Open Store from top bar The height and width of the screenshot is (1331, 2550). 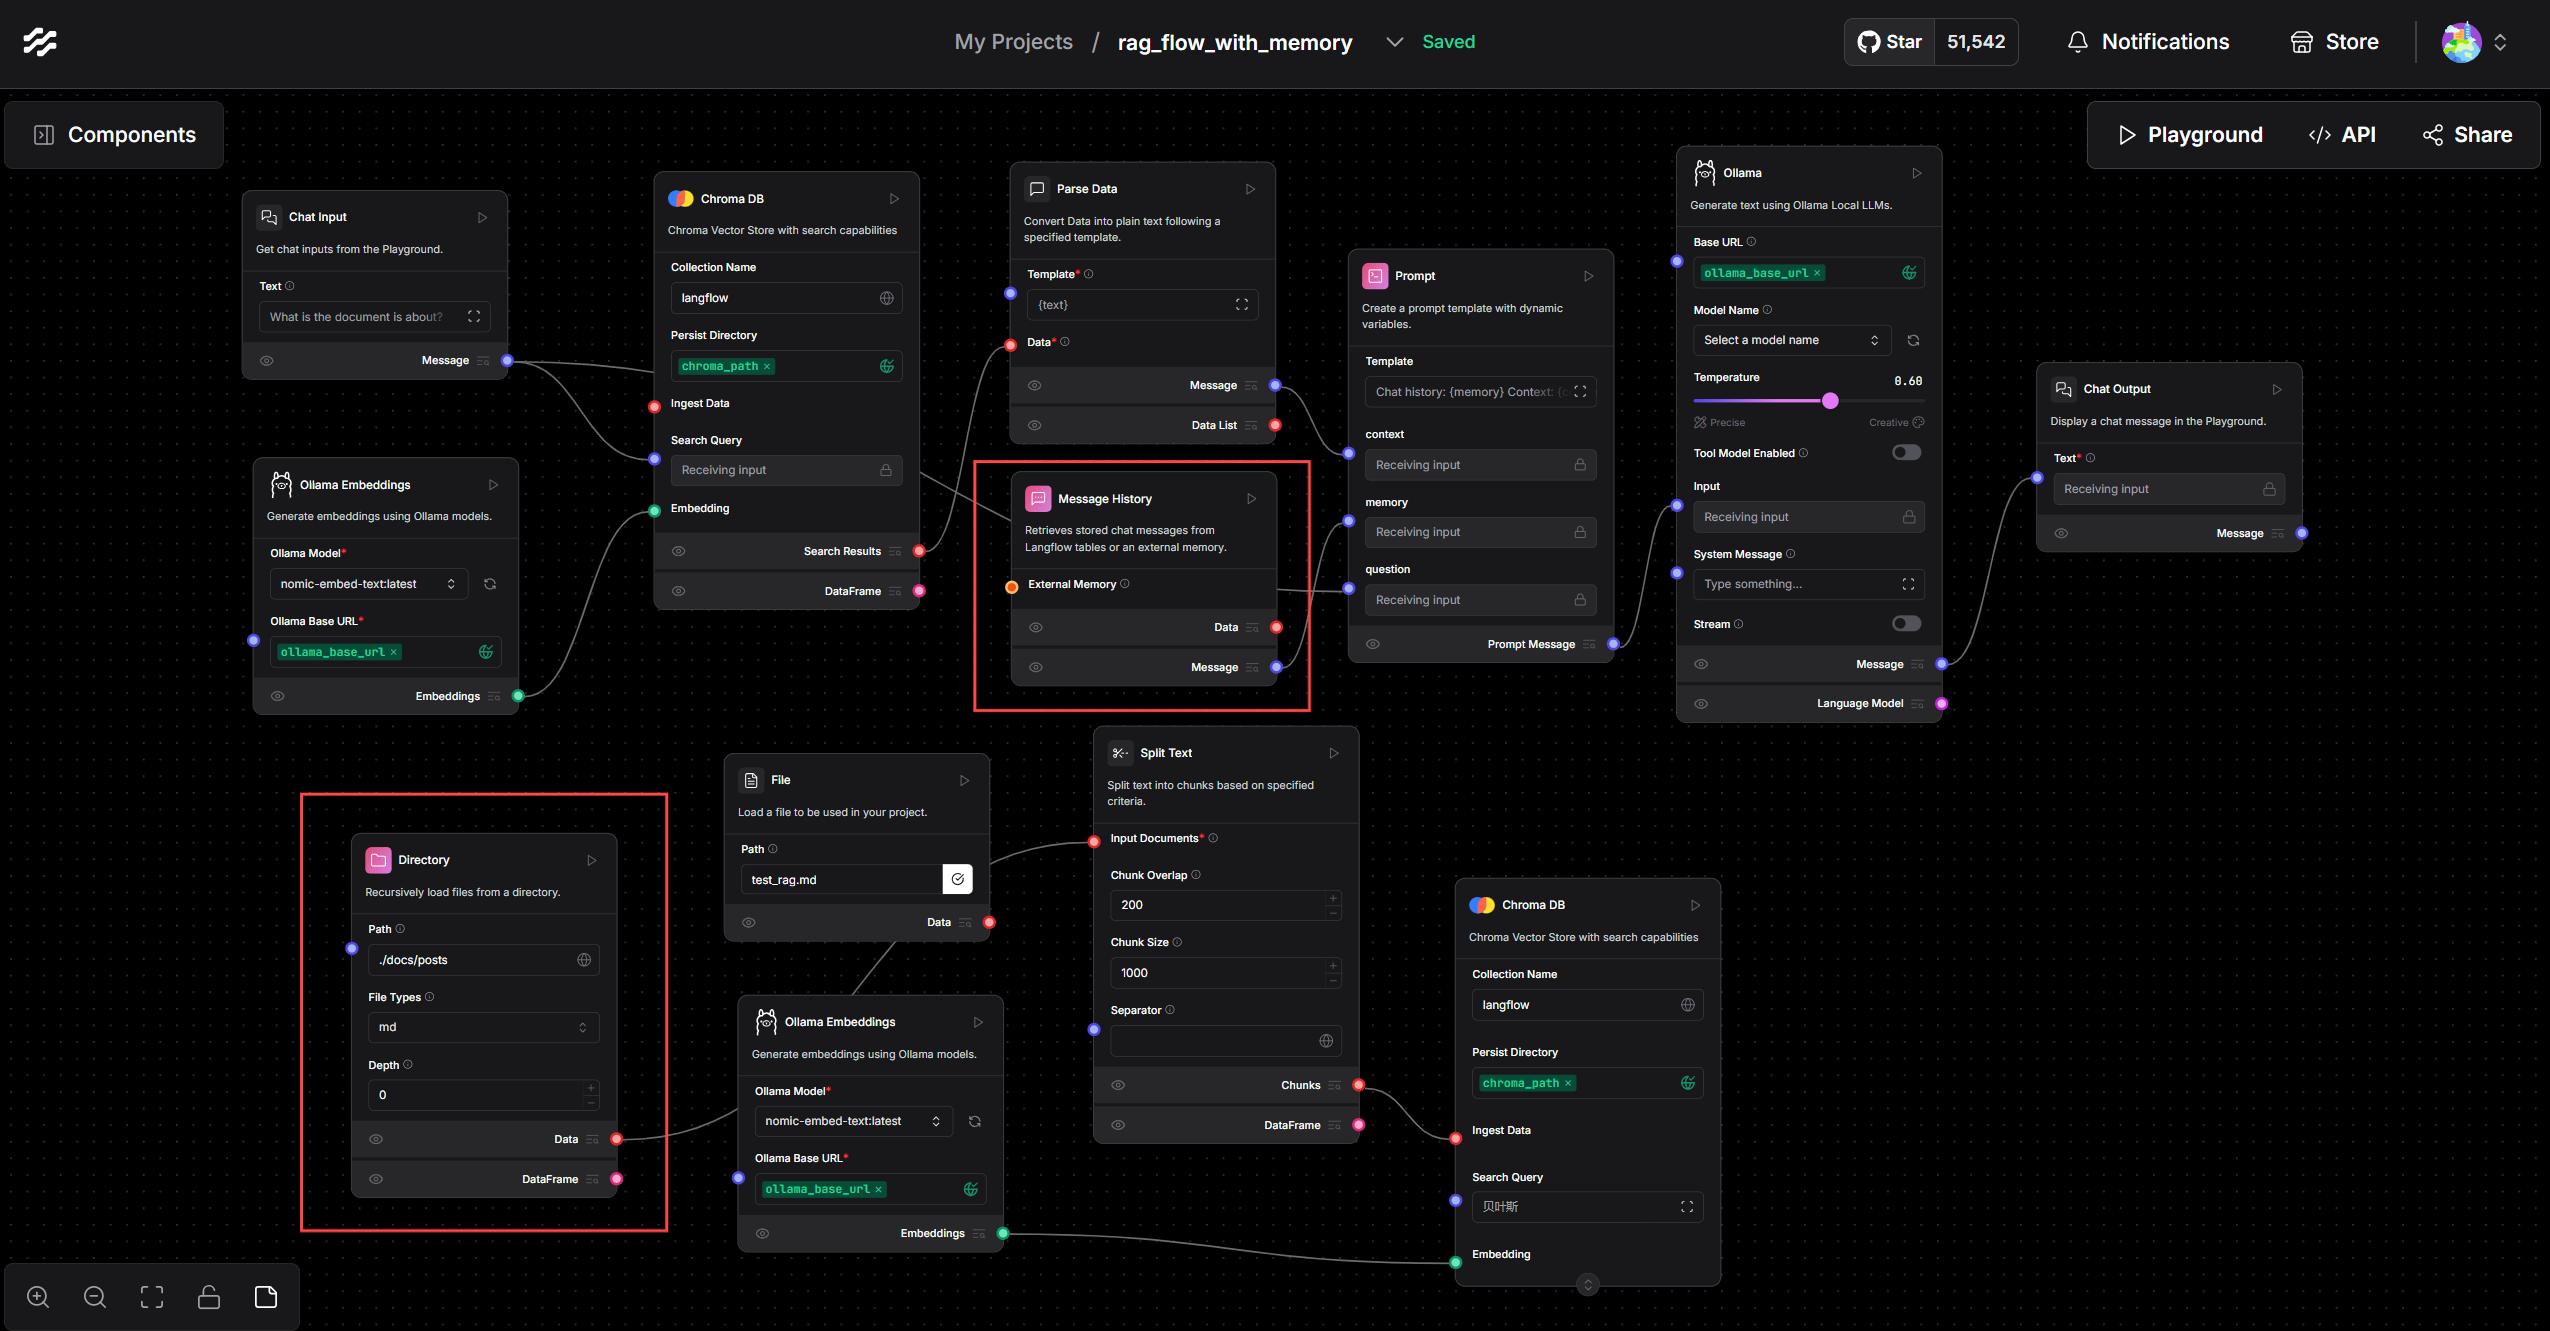[x=2334, y=42]
